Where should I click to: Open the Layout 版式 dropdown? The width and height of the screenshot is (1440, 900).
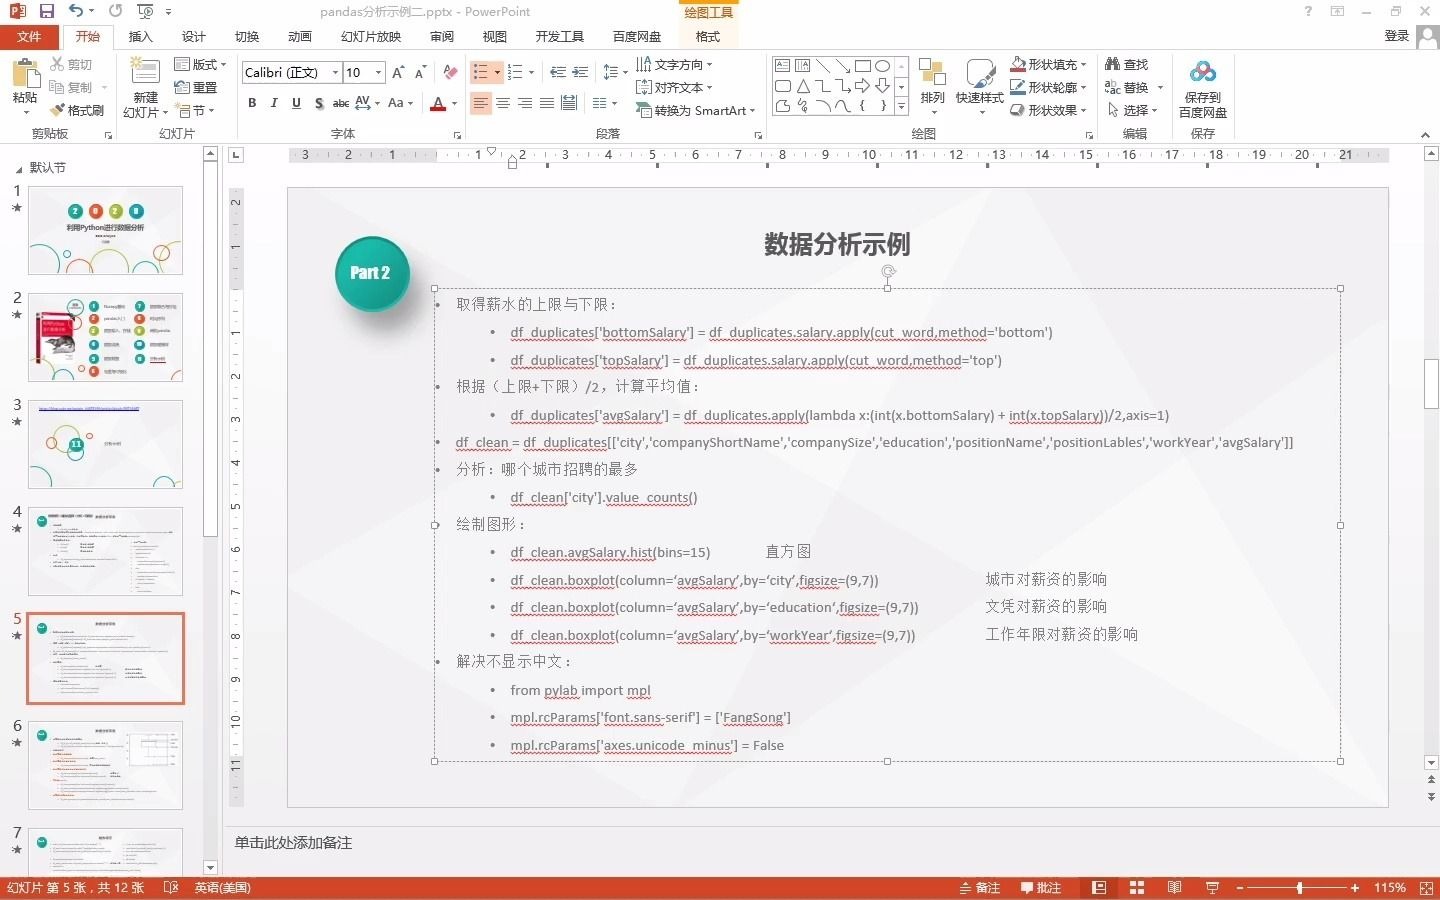[200, 64]
